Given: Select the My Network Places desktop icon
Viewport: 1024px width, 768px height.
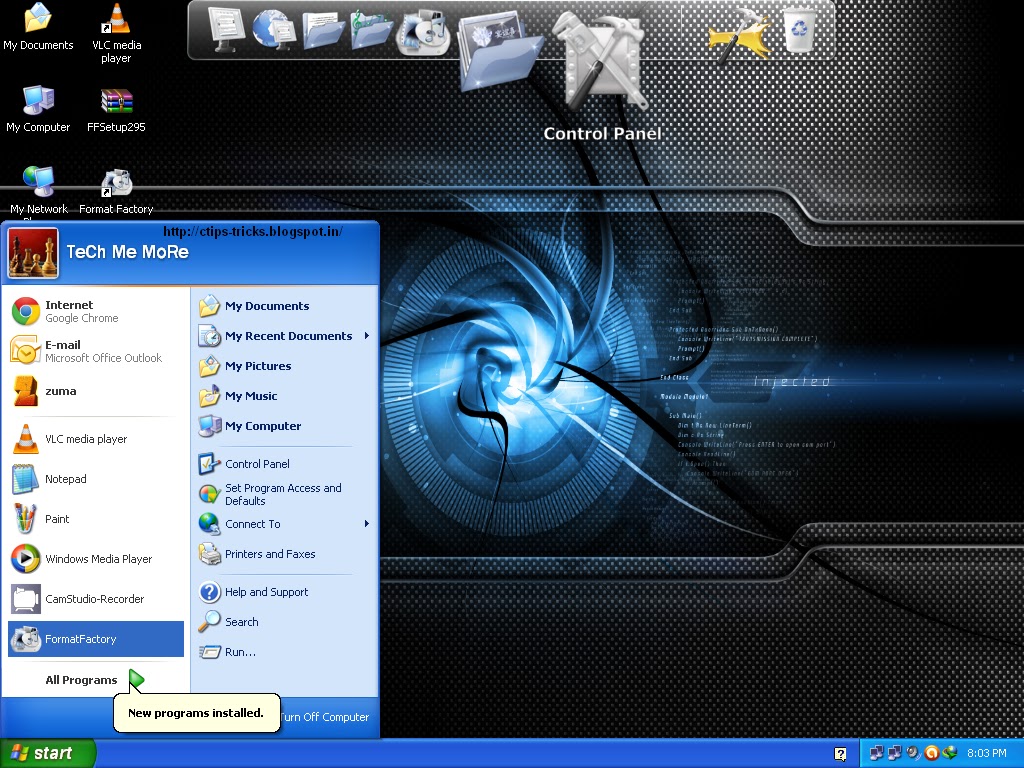Looking at the screenshot, I should point(39,191).
